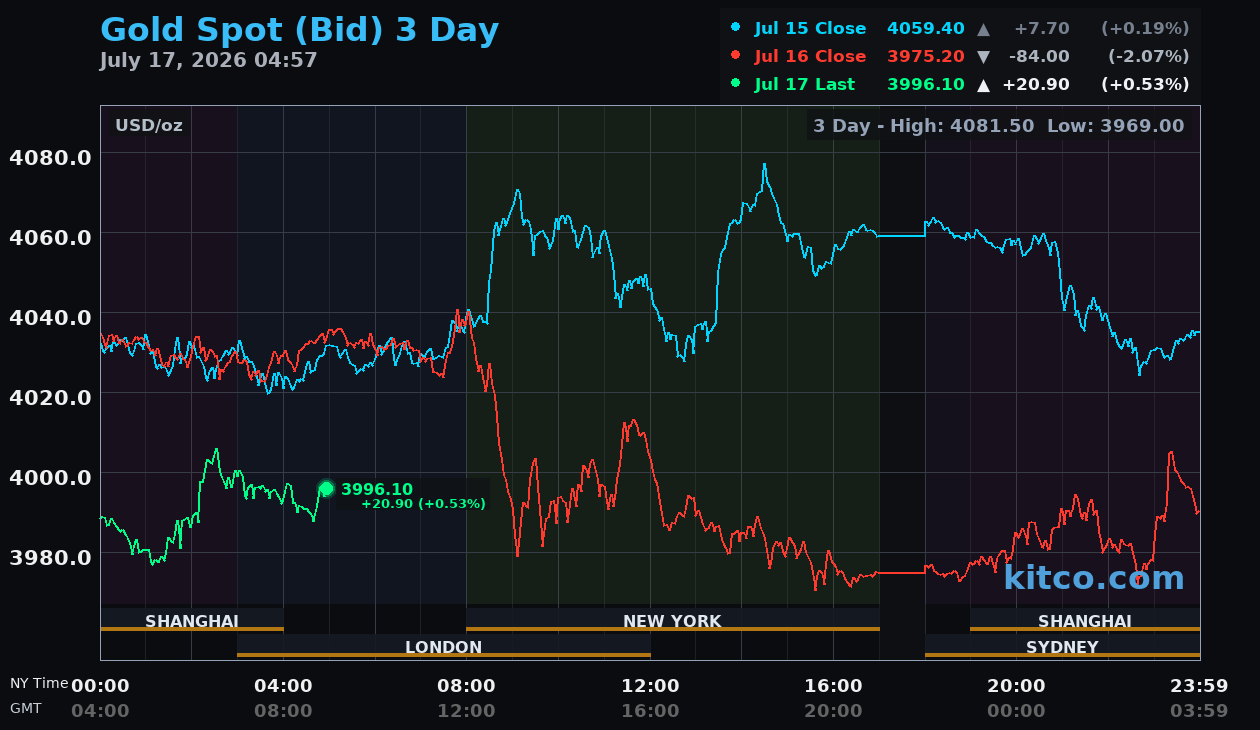
Task: Click the red Jul 16 legend dot
Action: [736, 56]
